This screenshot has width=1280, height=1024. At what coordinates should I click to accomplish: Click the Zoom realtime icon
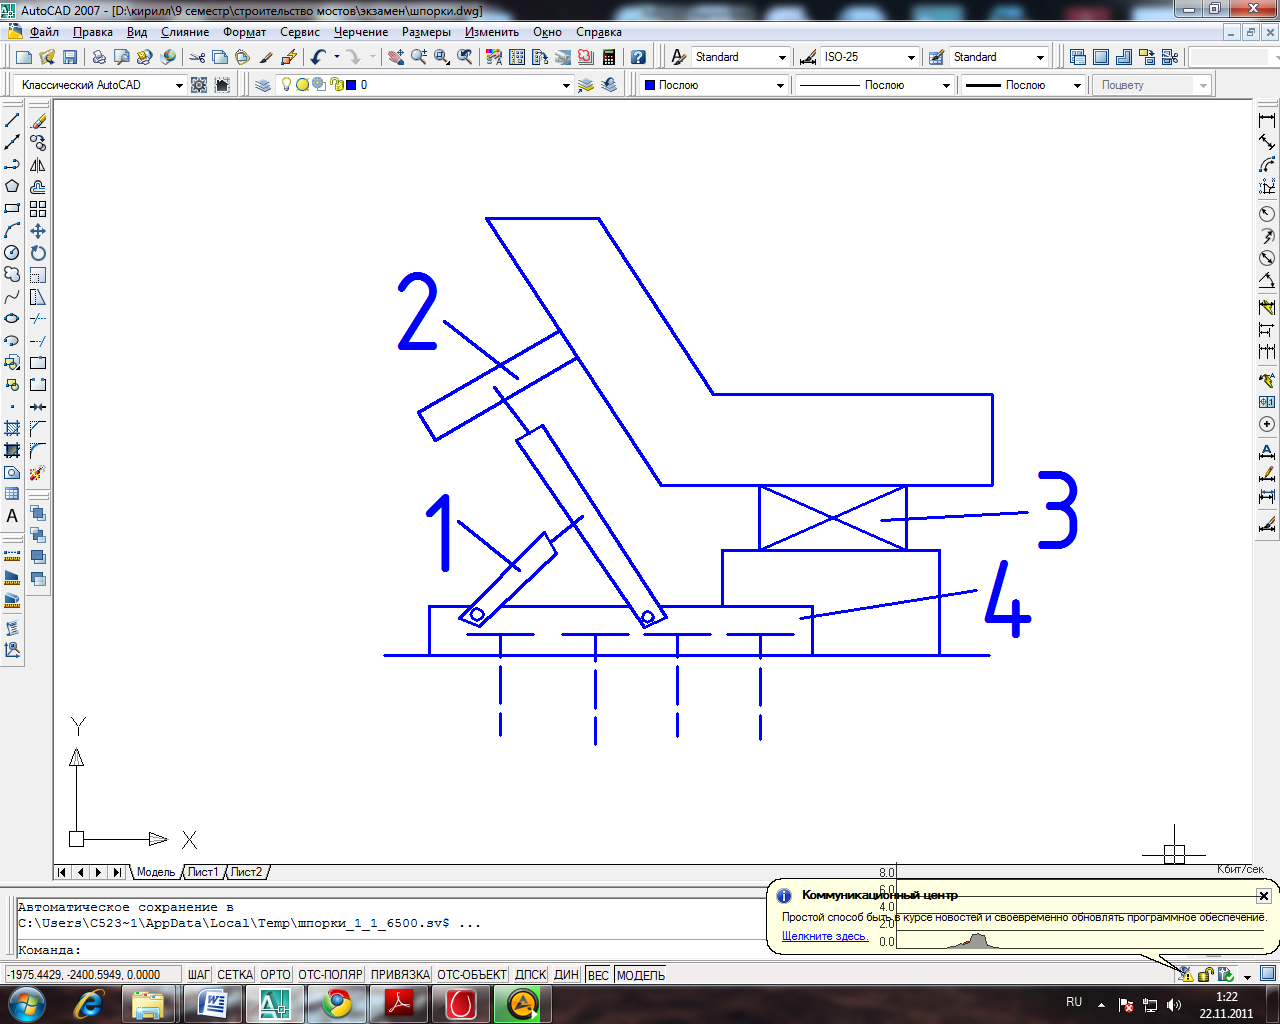pos(419,57)
